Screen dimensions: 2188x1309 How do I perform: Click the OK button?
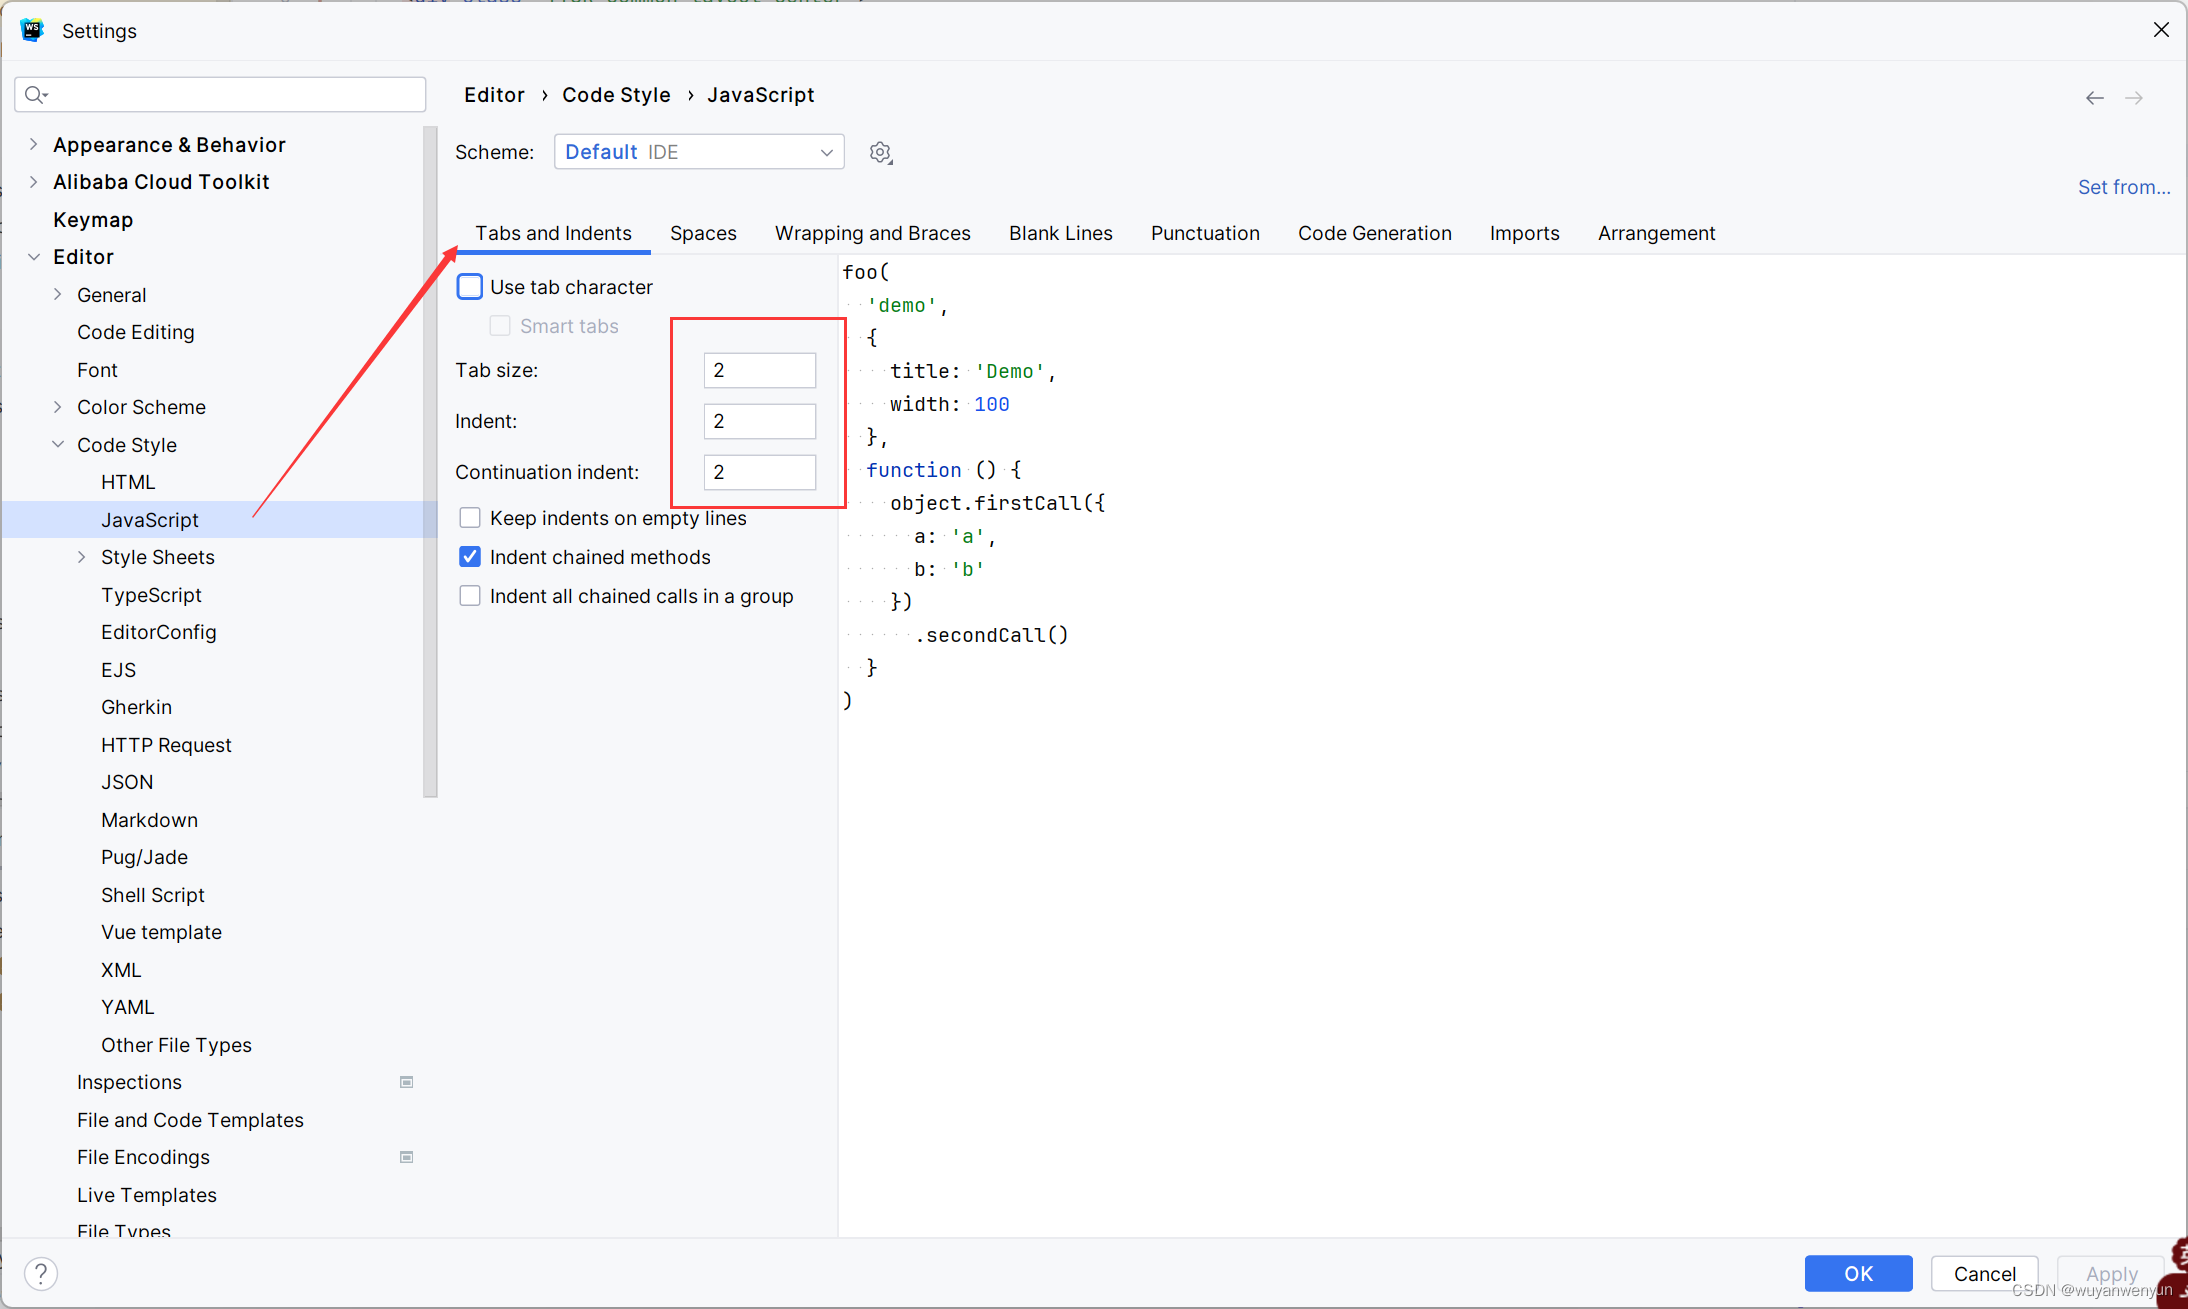click(x=1858, y=1273)
